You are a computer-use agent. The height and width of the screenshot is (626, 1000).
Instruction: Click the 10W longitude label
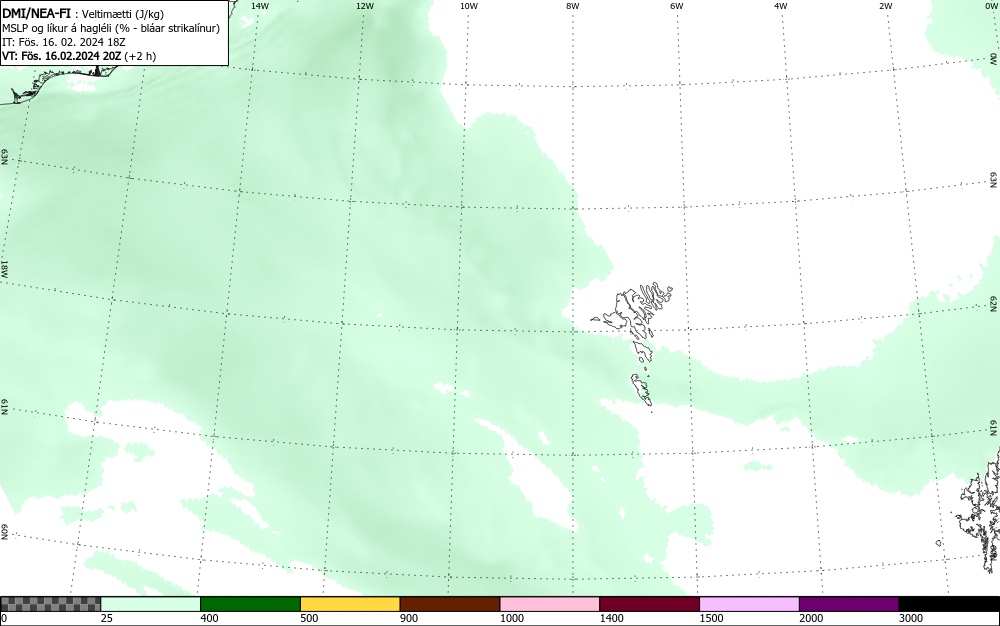tap(469, 6)
